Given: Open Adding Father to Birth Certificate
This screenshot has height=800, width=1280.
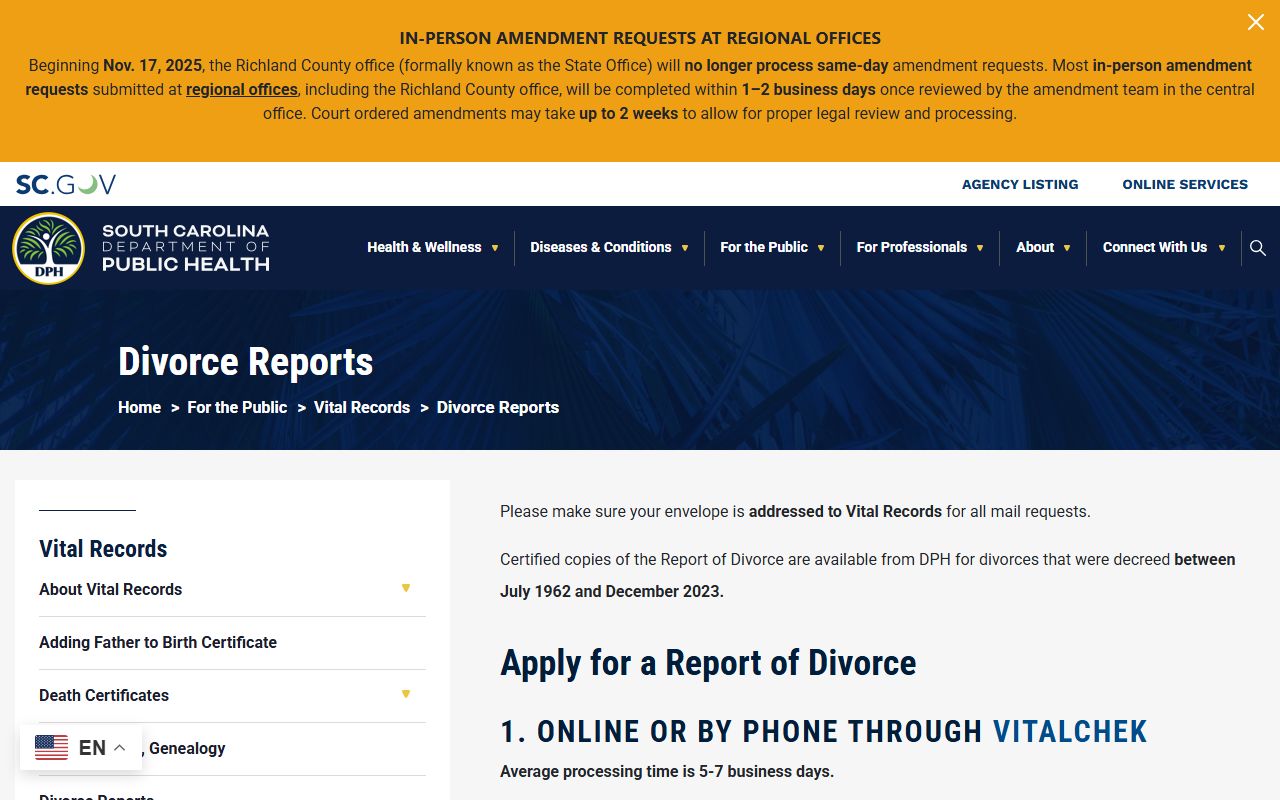Looking at the screenshot, I should click(x=158, y=642).
